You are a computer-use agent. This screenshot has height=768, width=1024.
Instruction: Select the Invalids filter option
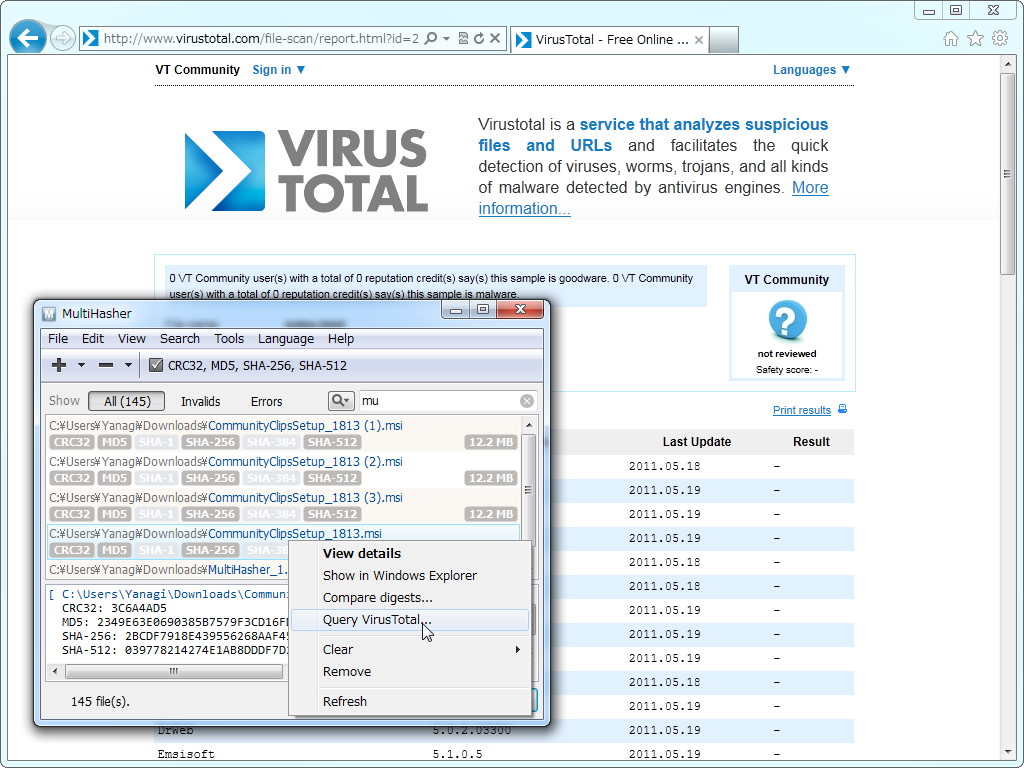click(x=200, y=401)
